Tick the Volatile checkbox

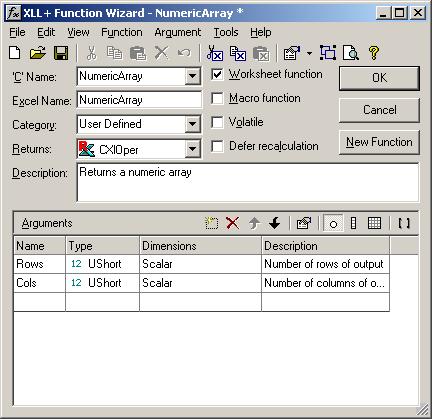[x=217, y=122]
